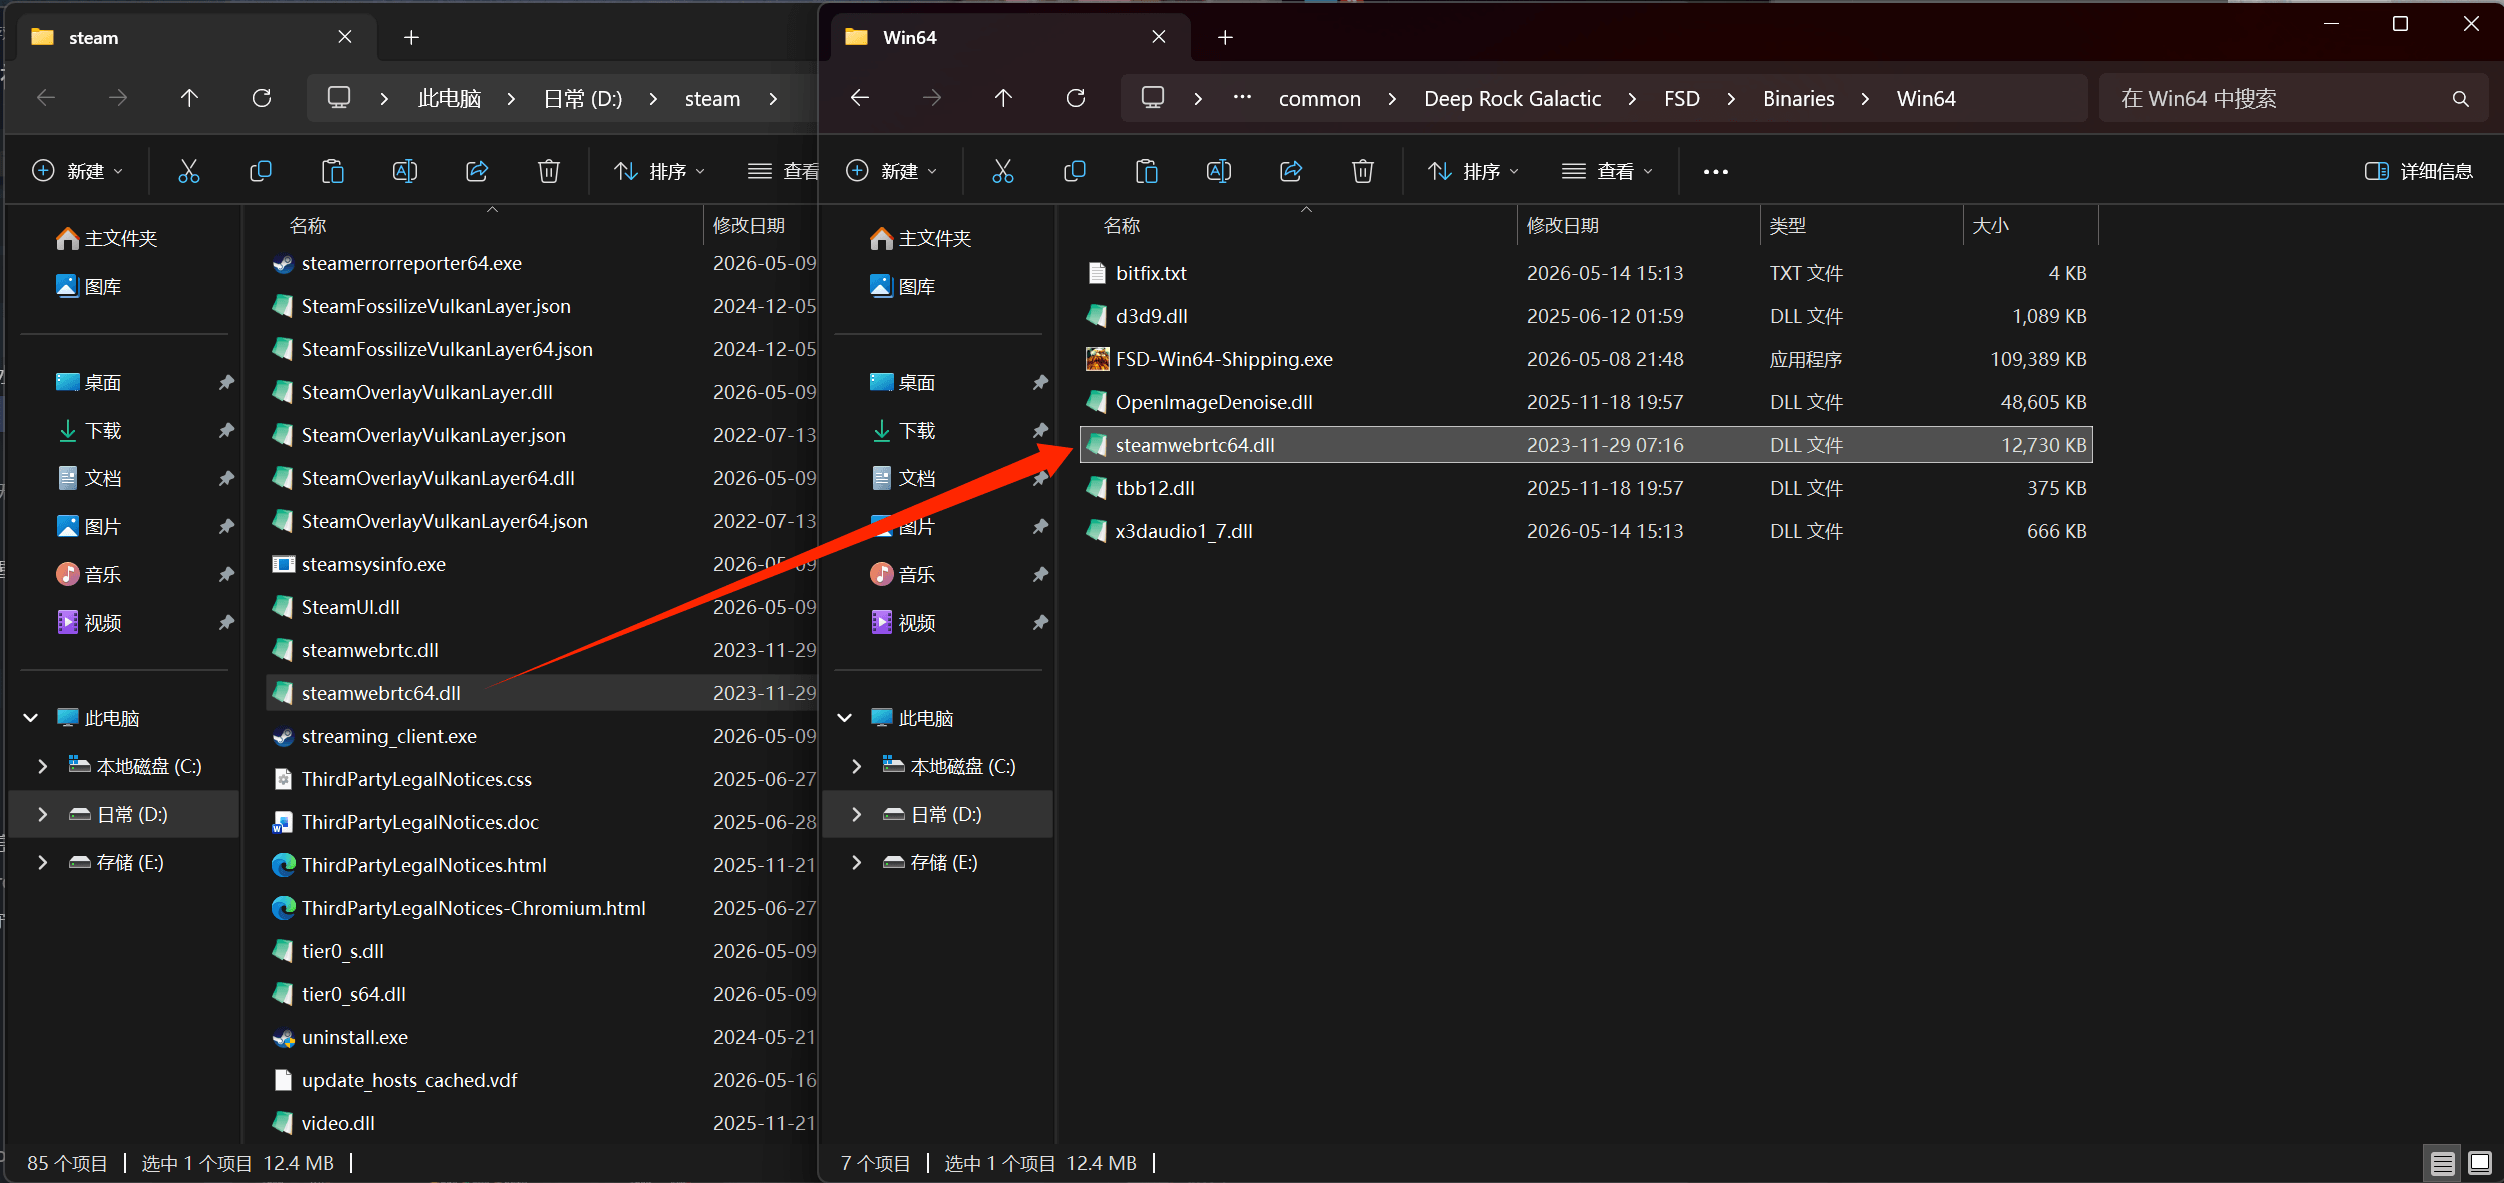
Task: Go up one folder level in steam window
Action: (x=189, y=98)
